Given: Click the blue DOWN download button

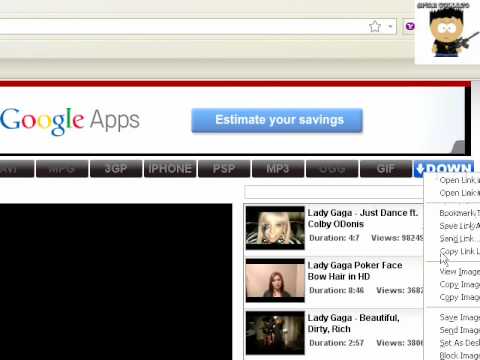Looking at the screenshot, I should point(444,168).
